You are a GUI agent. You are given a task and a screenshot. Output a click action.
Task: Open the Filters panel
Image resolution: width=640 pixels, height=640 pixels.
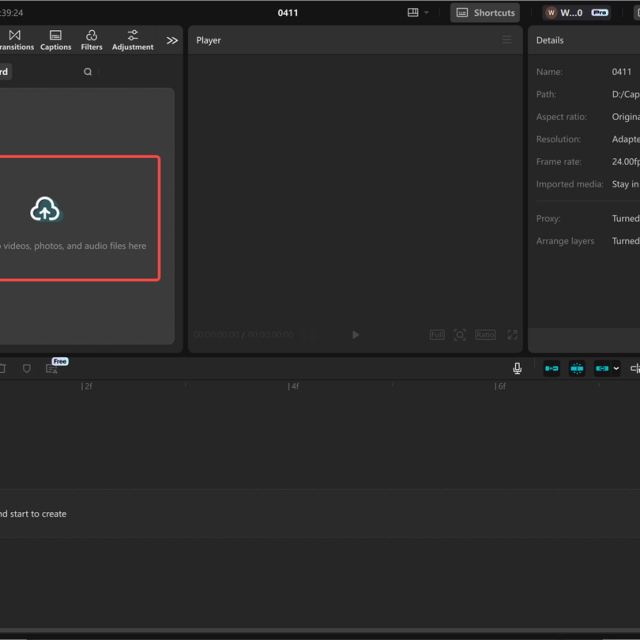[x=91, y=40]
